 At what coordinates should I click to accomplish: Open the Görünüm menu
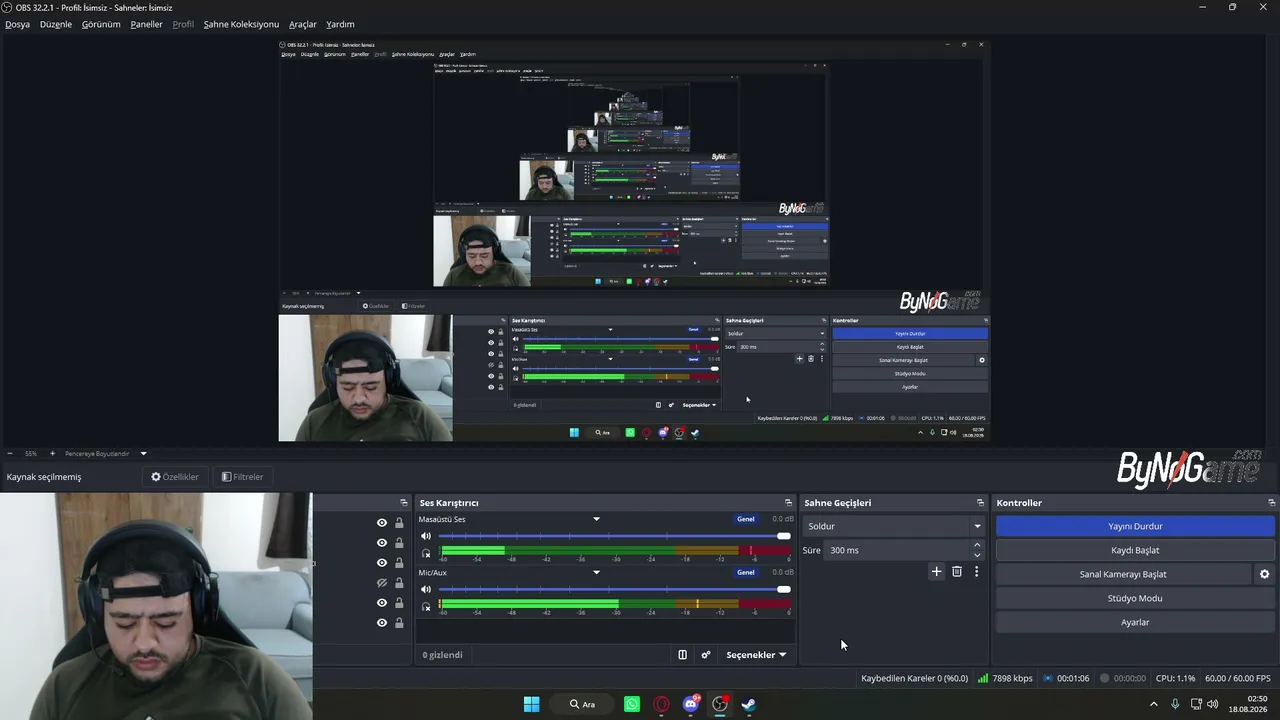[x=101, y=24]
